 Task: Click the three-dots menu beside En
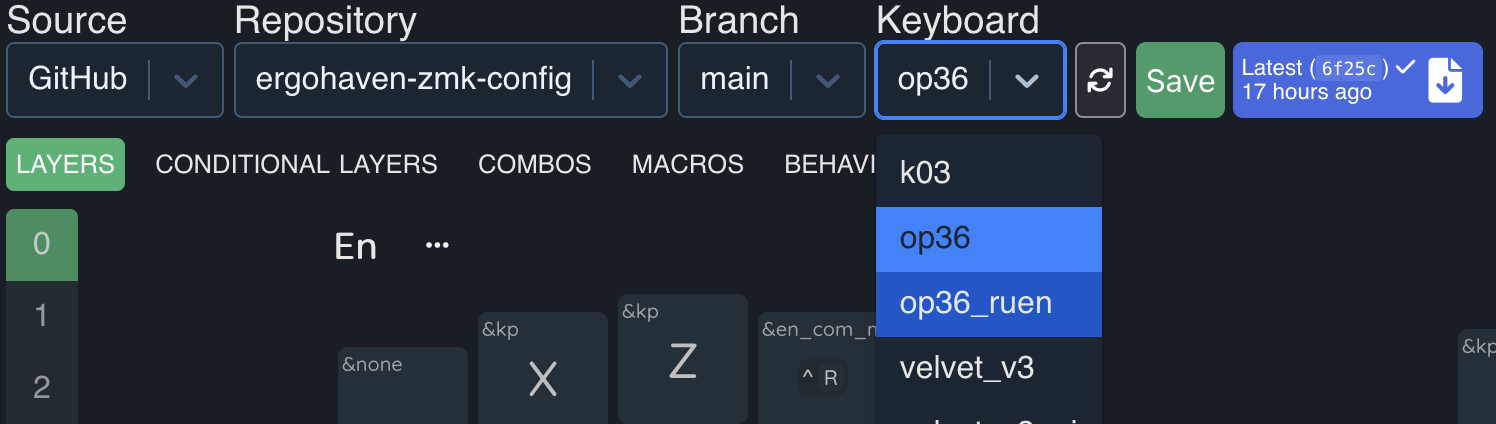pos(437,245)
